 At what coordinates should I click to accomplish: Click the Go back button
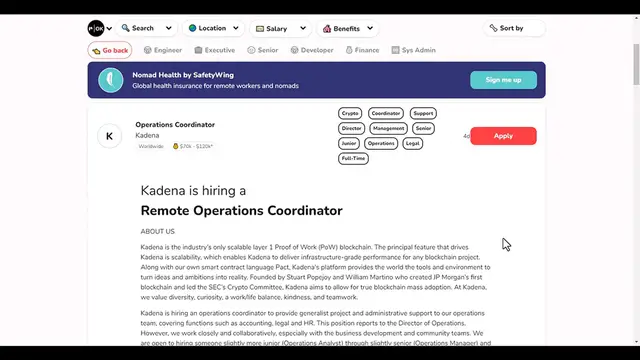pos(110,50)
